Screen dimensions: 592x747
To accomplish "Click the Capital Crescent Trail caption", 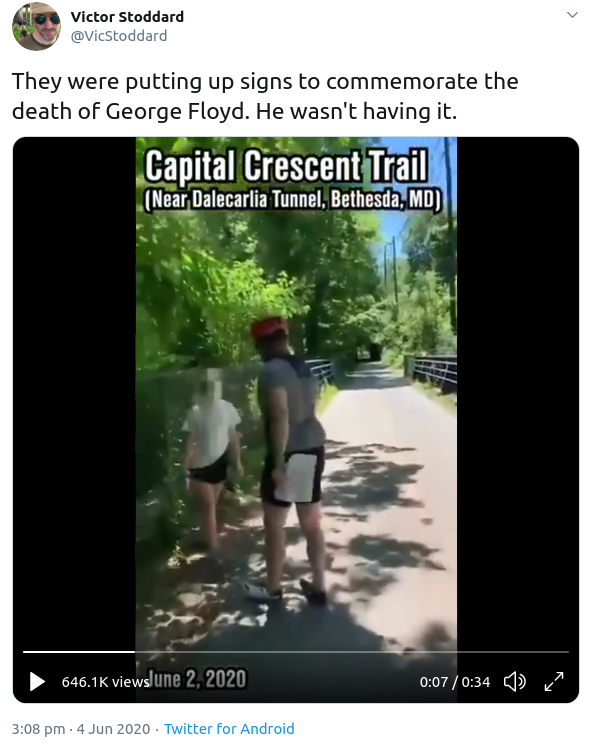I will [286, 165].
